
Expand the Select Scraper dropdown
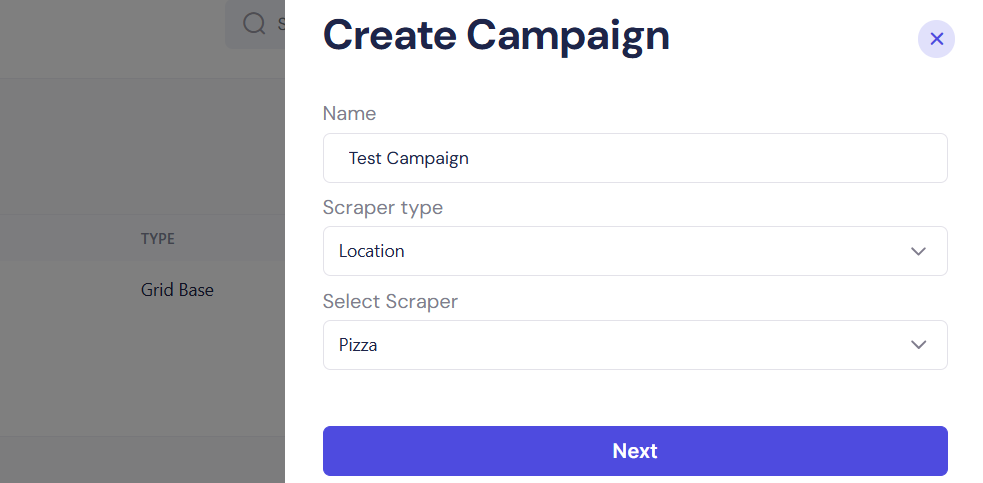[x=634, y=345]
